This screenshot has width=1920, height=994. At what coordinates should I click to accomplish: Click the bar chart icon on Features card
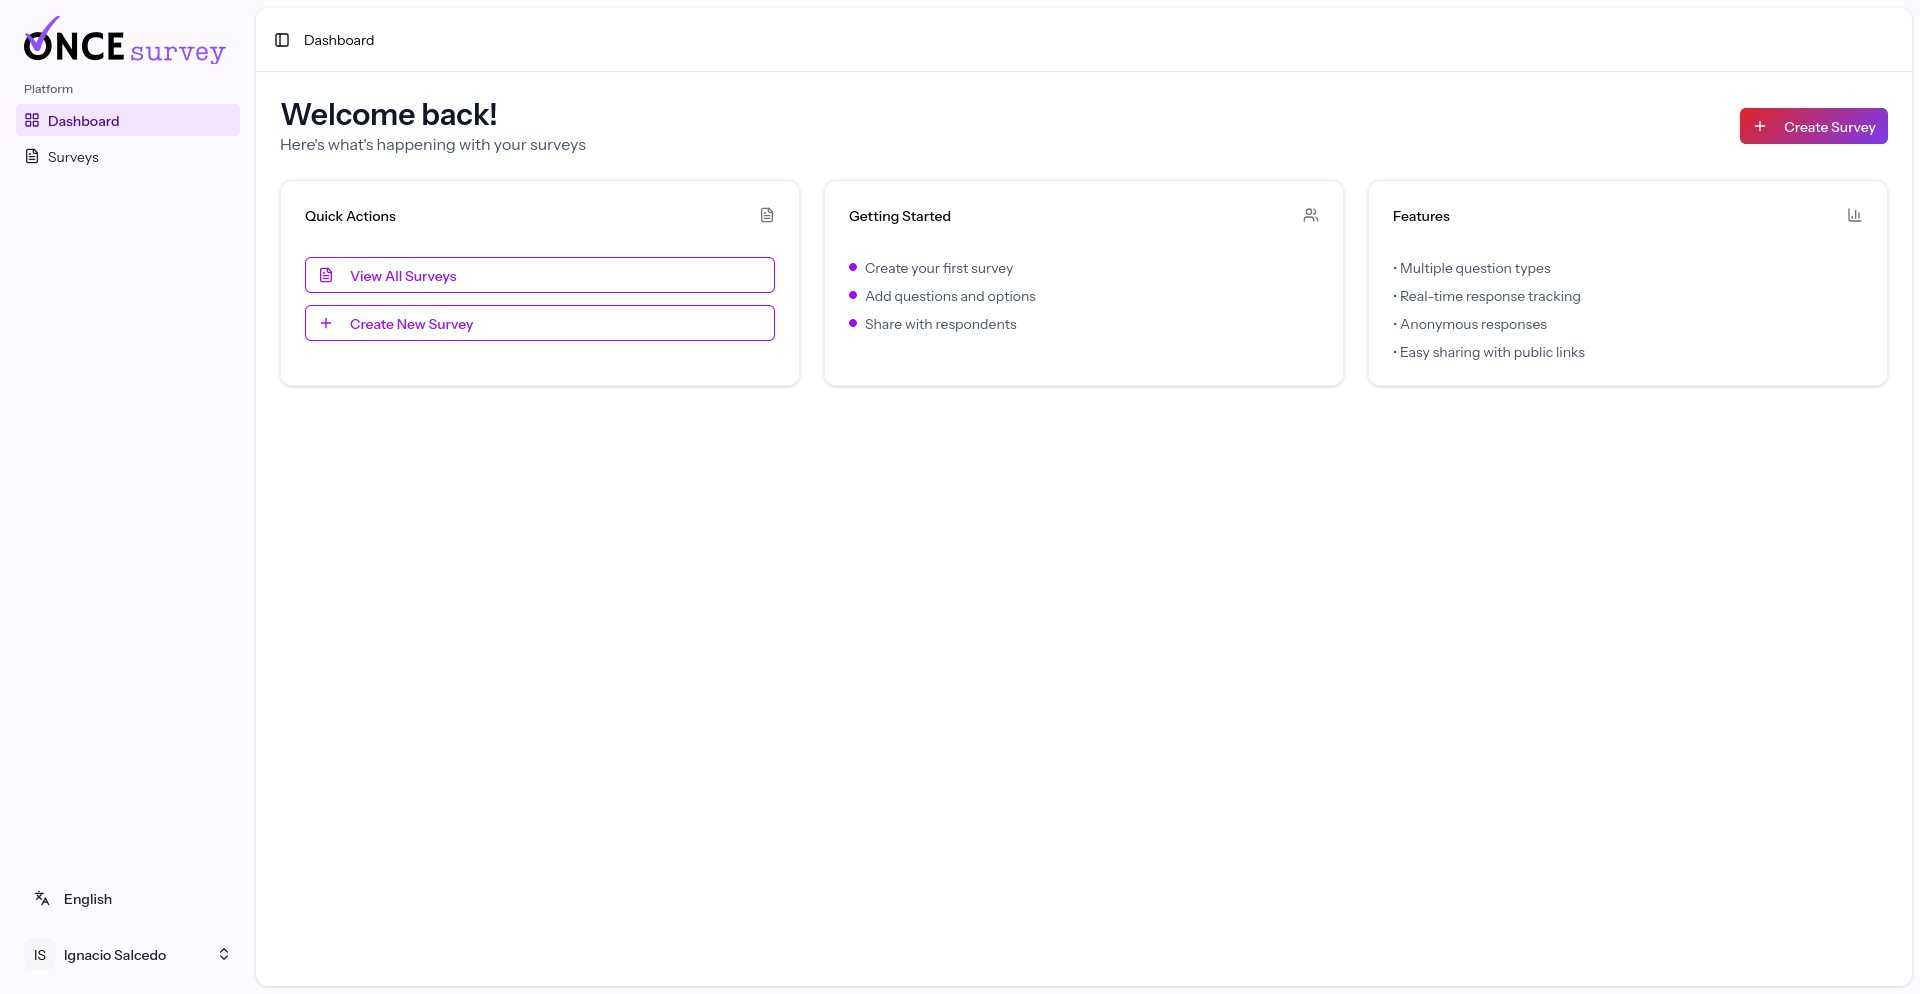[1855, 215]
